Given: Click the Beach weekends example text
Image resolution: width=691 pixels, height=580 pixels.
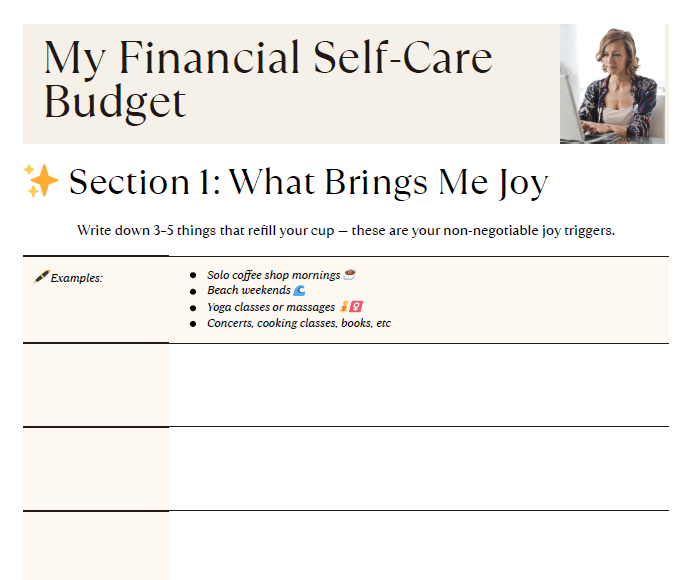Looking at the screenshot, I should (x=248, y=291).
